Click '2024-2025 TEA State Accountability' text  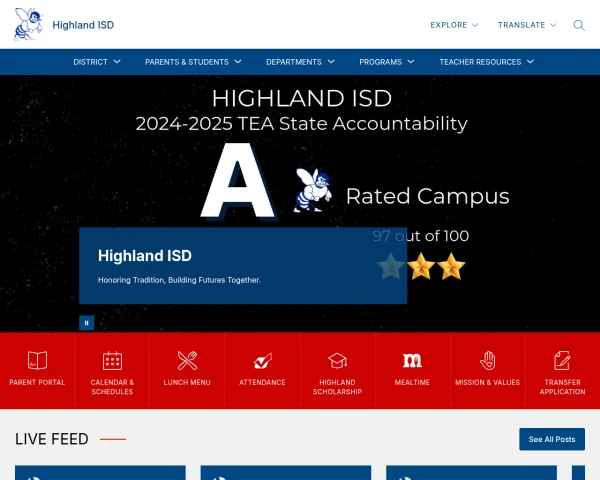(x=302, y=124)
